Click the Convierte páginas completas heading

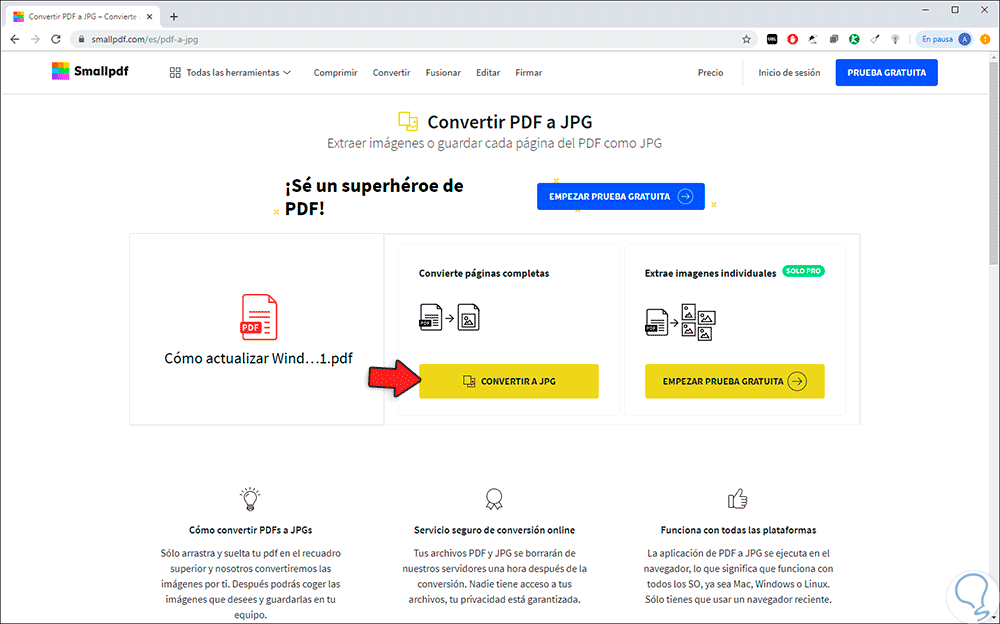tap(483, 273)
